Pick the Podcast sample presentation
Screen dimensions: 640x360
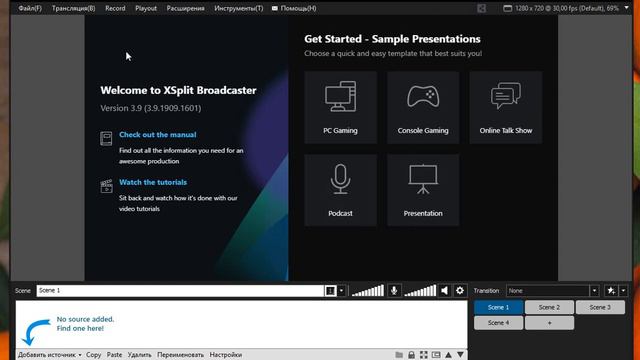coord(340,190)
